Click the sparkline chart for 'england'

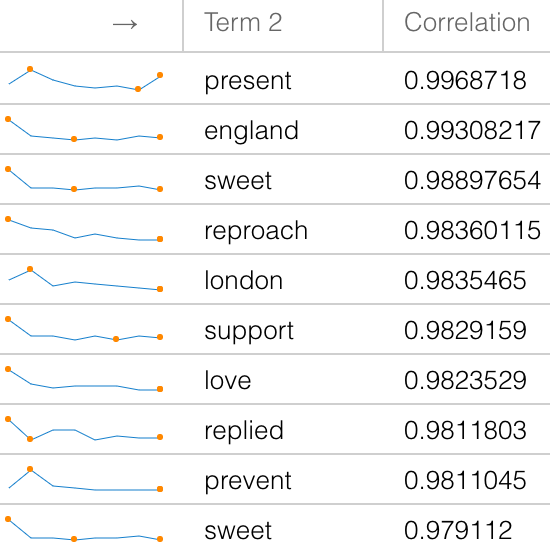click(x=84, y=129)
